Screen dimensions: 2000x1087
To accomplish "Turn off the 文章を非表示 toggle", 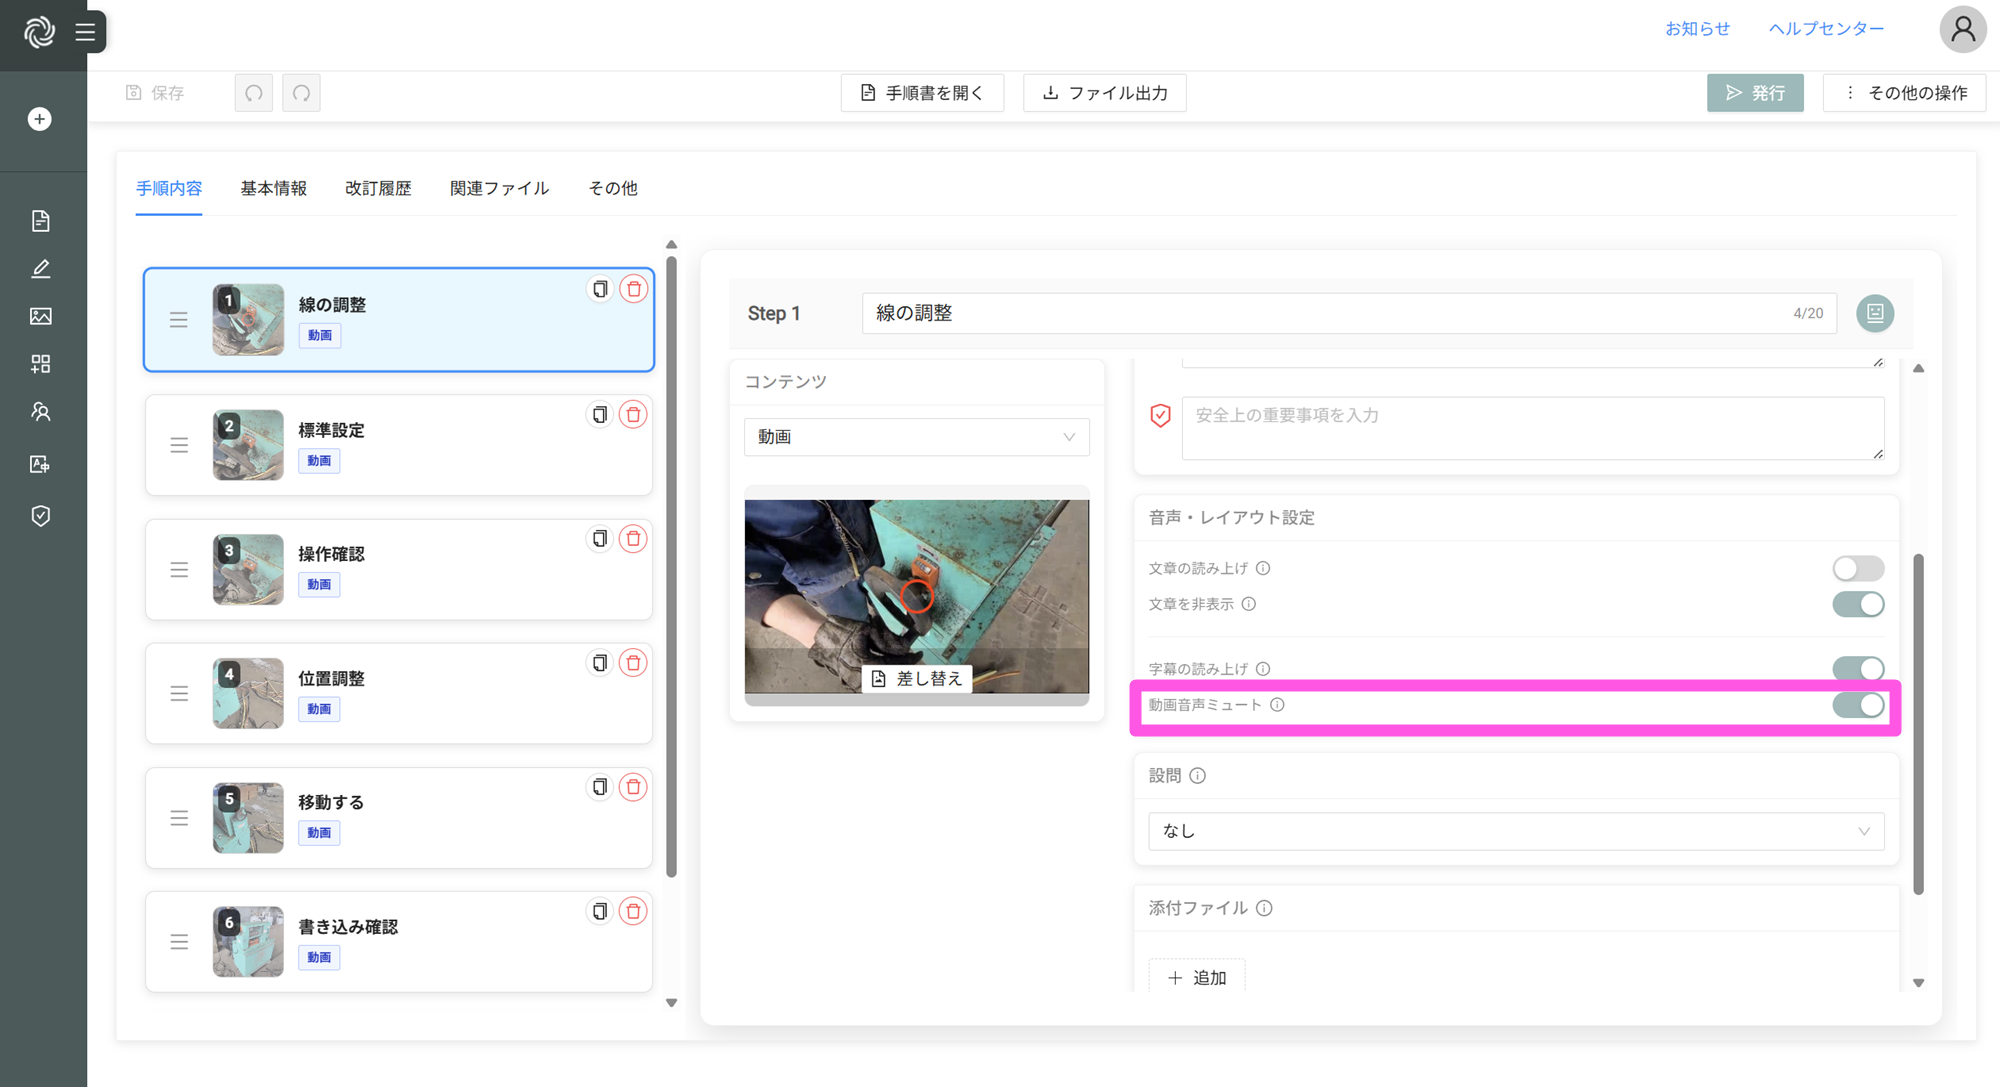I will click(x=1857, y=604).
